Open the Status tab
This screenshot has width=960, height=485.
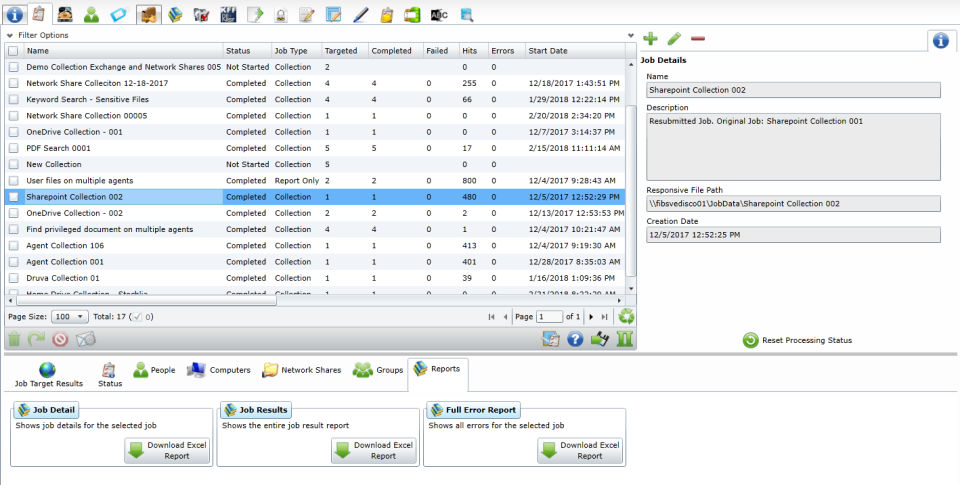coord(110,374)
